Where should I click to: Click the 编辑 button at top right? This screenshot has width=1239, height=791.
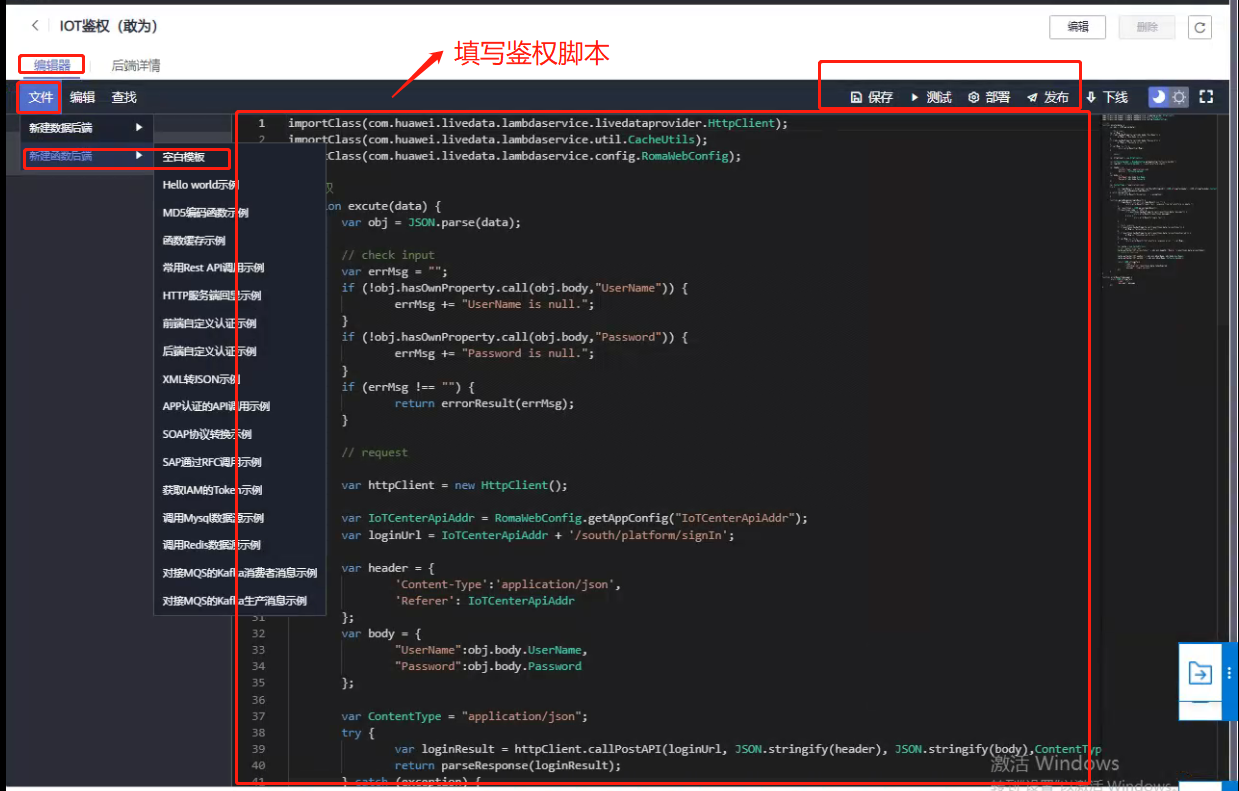click(x=1077, y=27)
